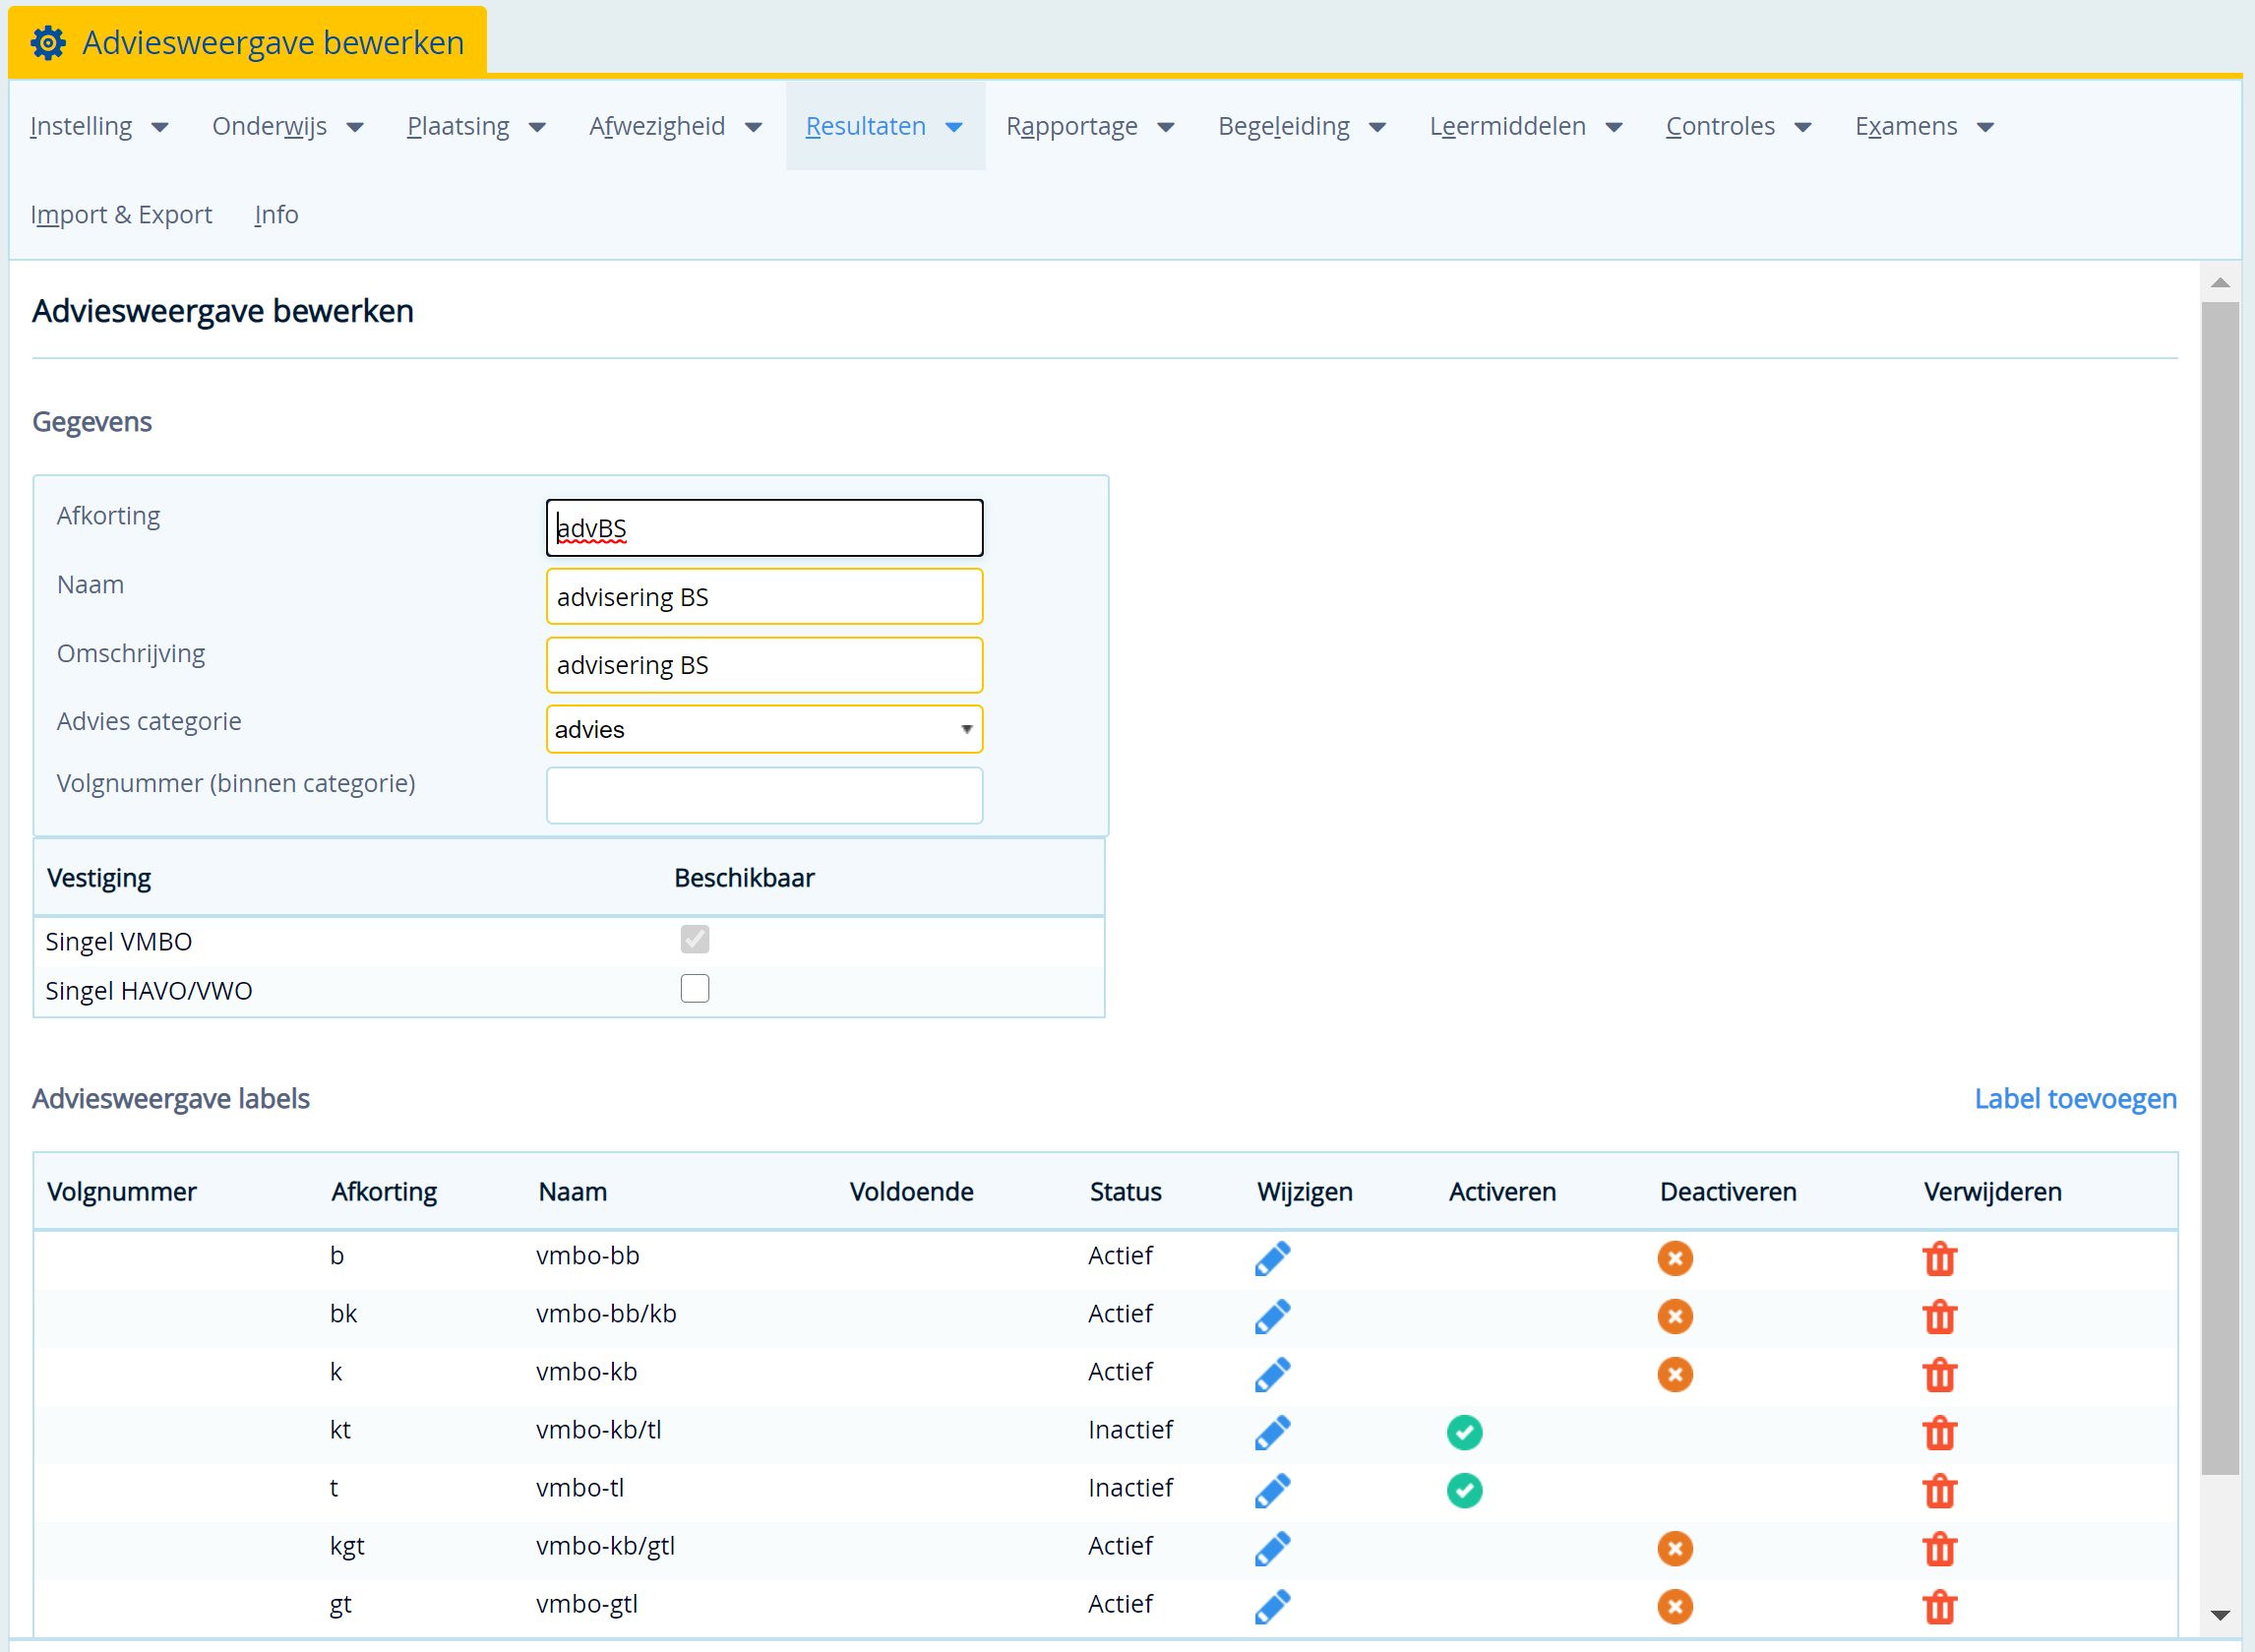Click the 'Singel HAVO/VWO' vestiging row text

tap(149, 990)
